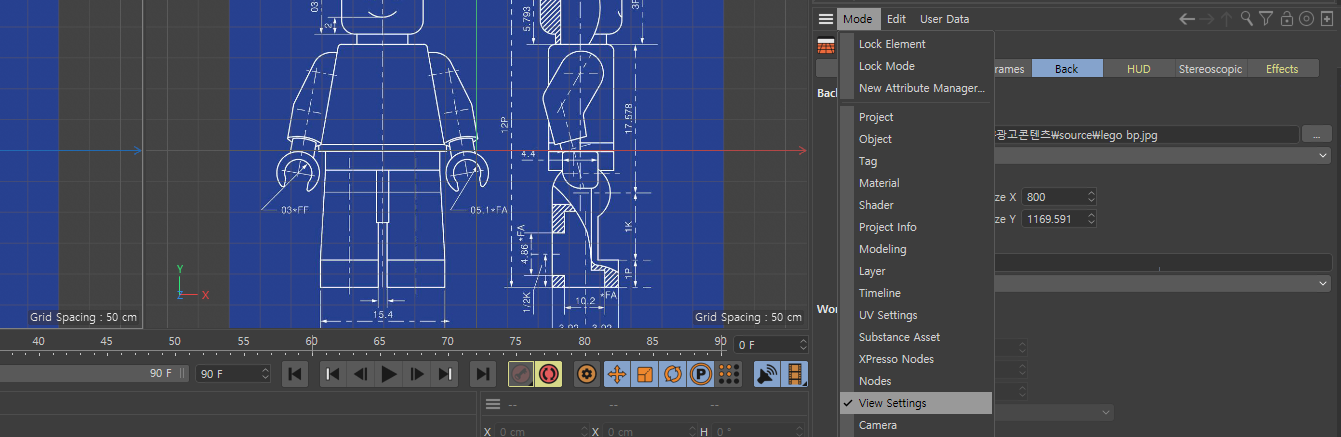Toggle sound playback speaker icon
The height and width of the screenshot is (437, 1341).
(767, 374)
